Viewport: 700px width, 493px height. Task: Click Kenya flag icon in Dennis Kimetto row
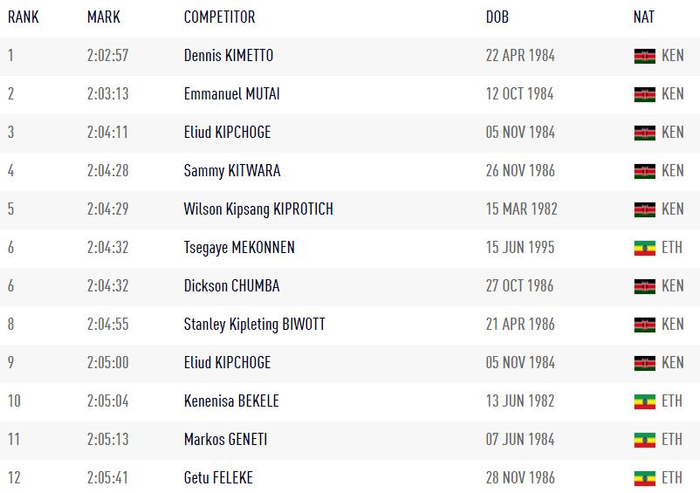644,56
